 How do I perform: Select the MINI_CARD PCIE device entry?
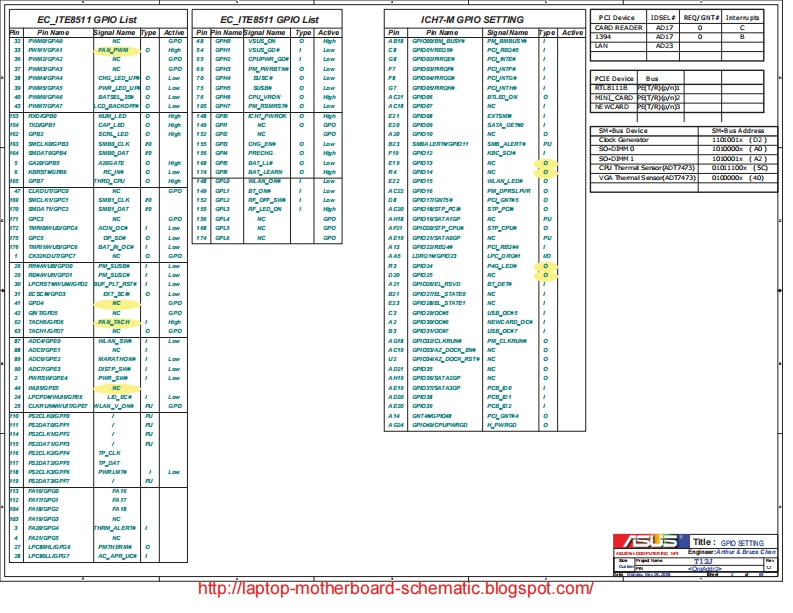(x=612, y=97)
